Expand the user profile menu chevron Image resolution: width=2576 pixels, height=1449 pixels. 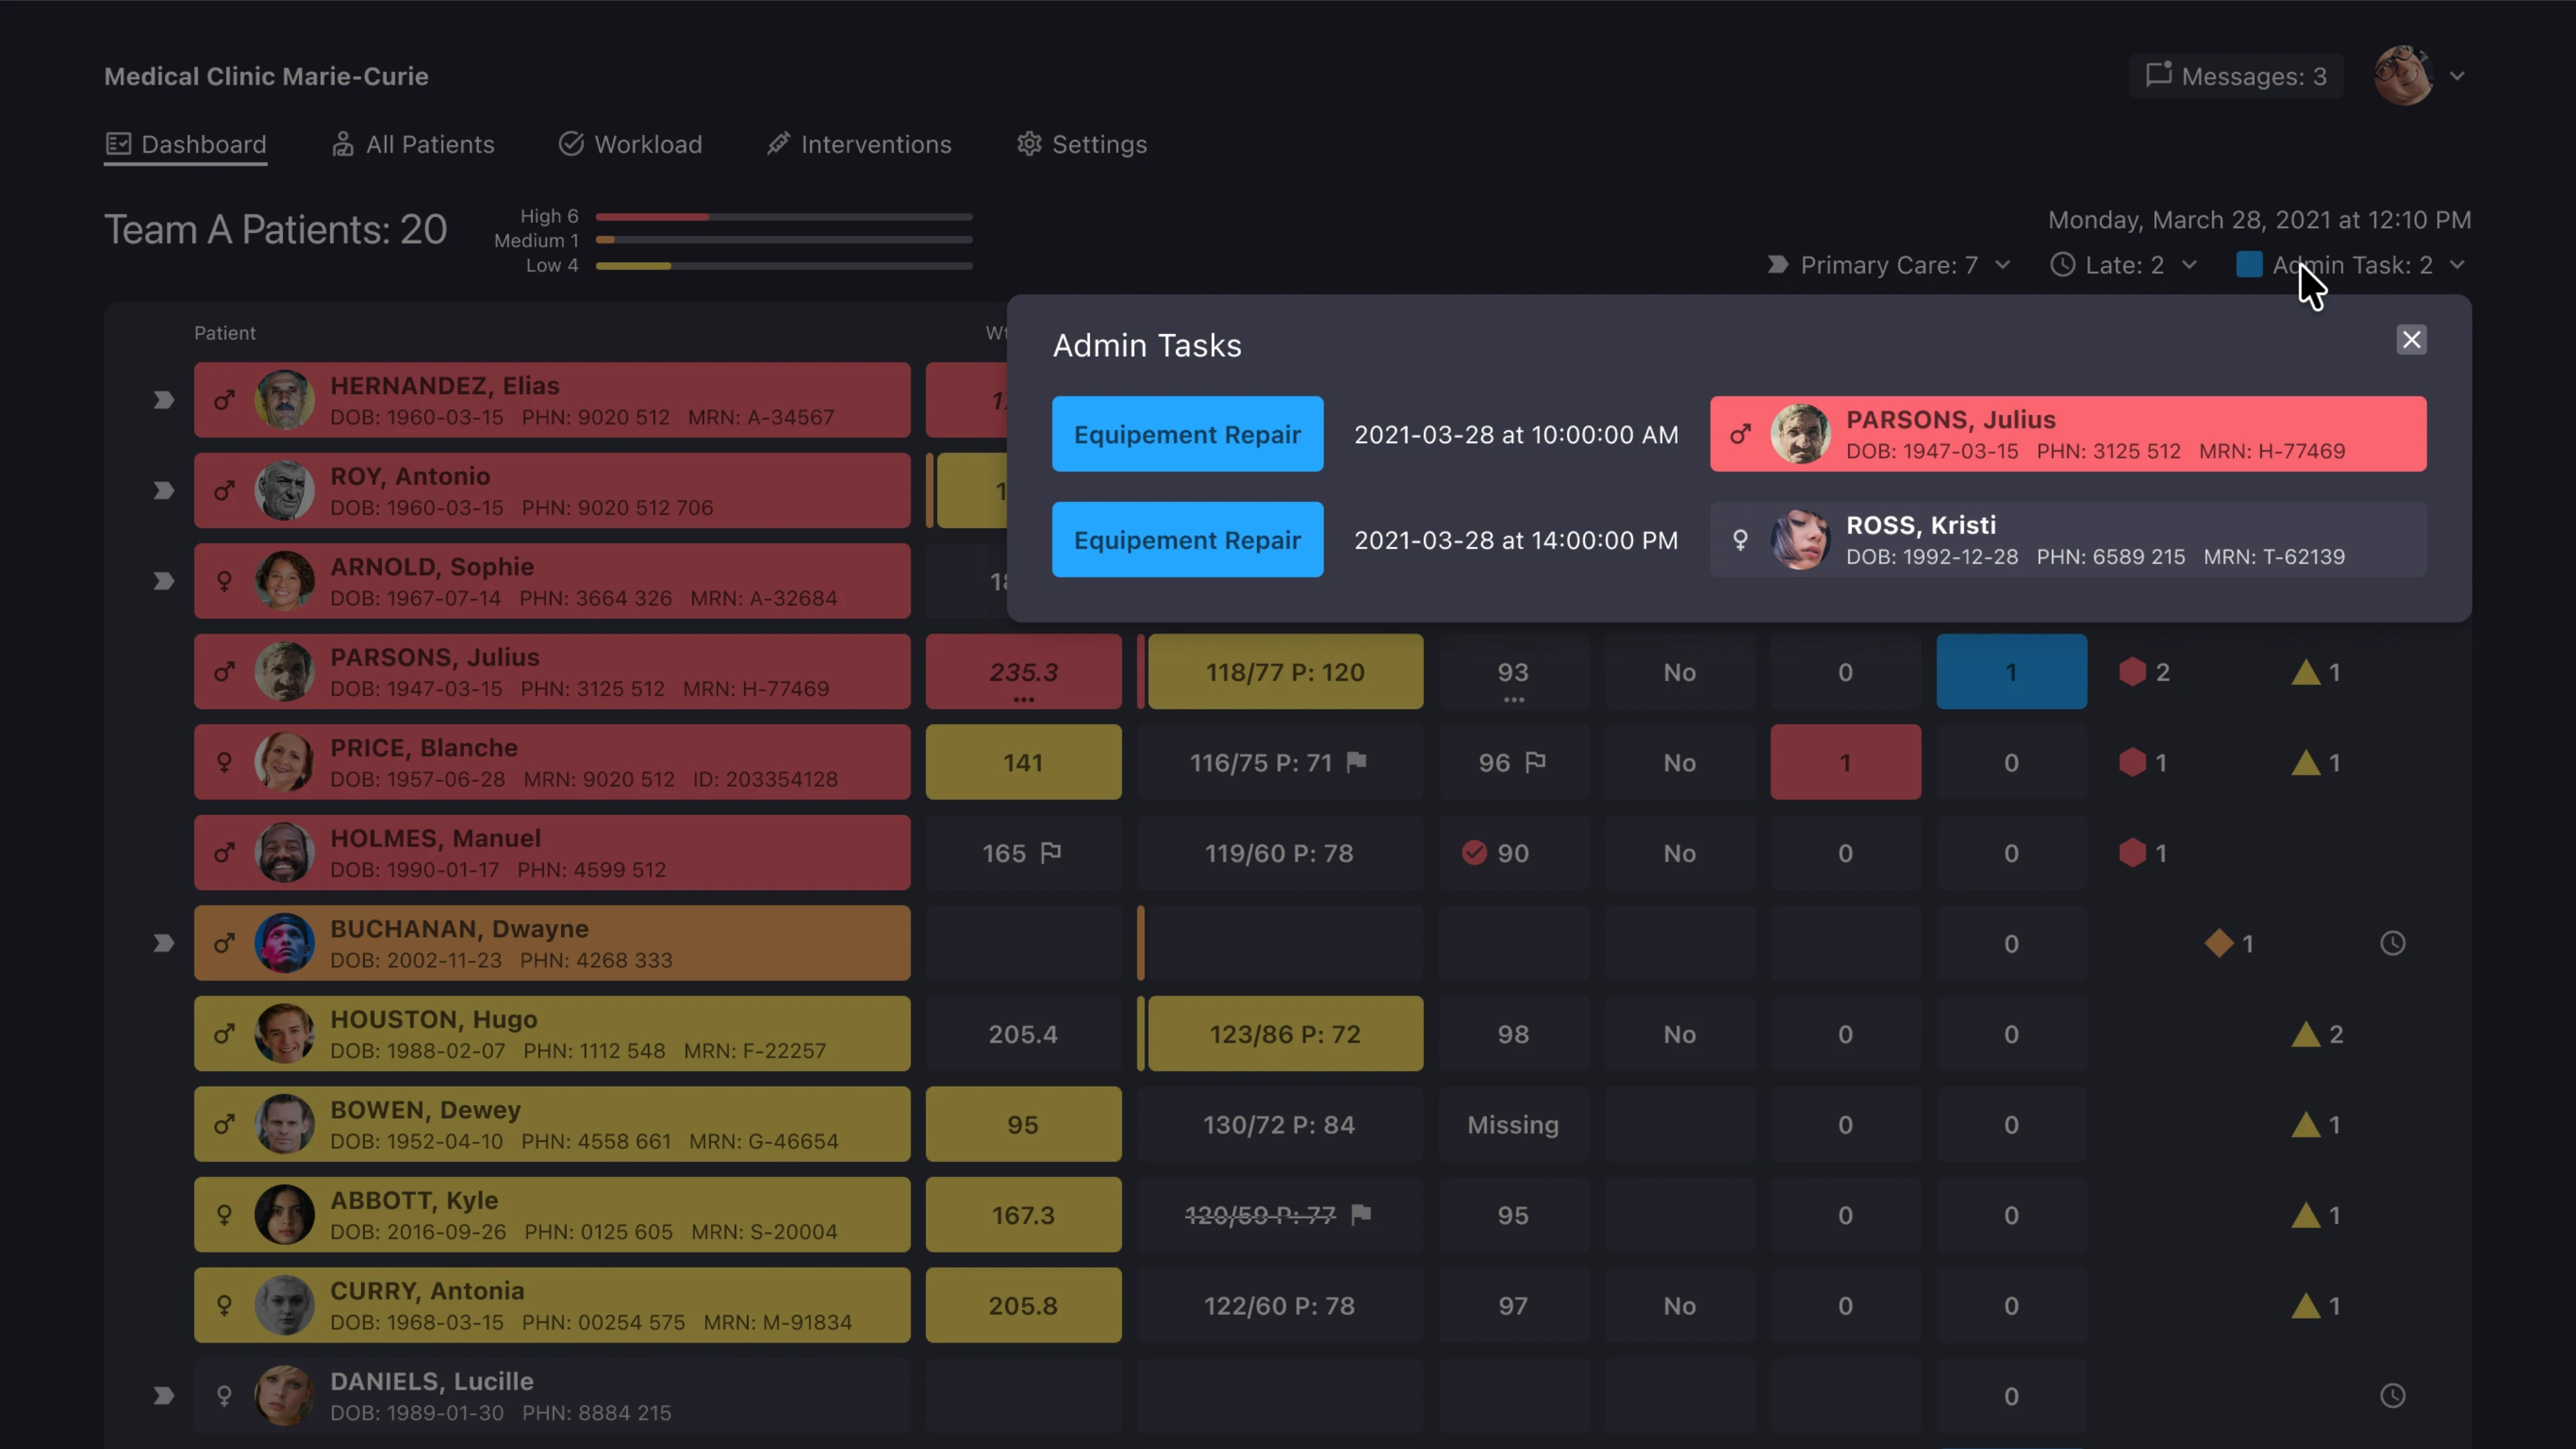pos(2457,76)
